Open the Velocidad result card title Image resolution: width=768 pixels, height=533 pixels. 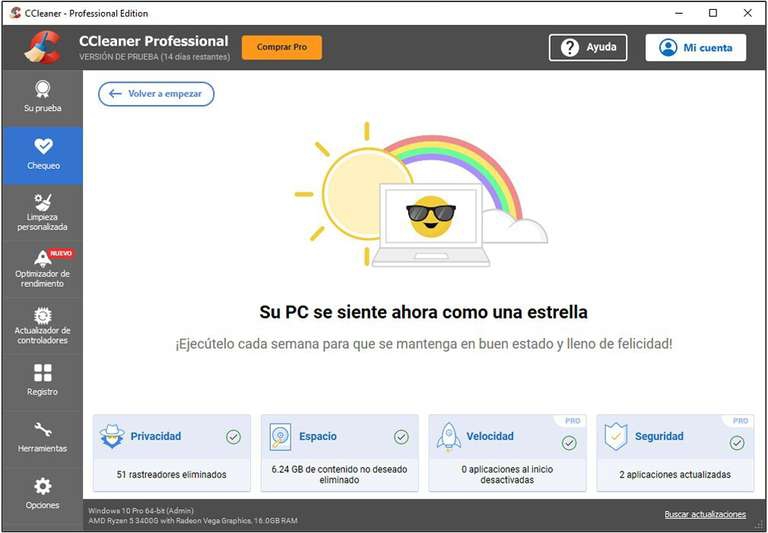coord(490,436)
